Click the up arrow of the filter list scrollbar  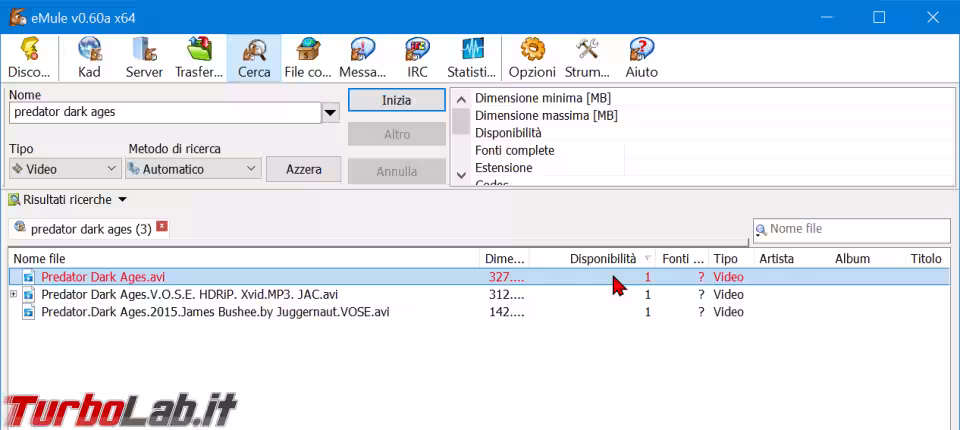pos(462,99)
